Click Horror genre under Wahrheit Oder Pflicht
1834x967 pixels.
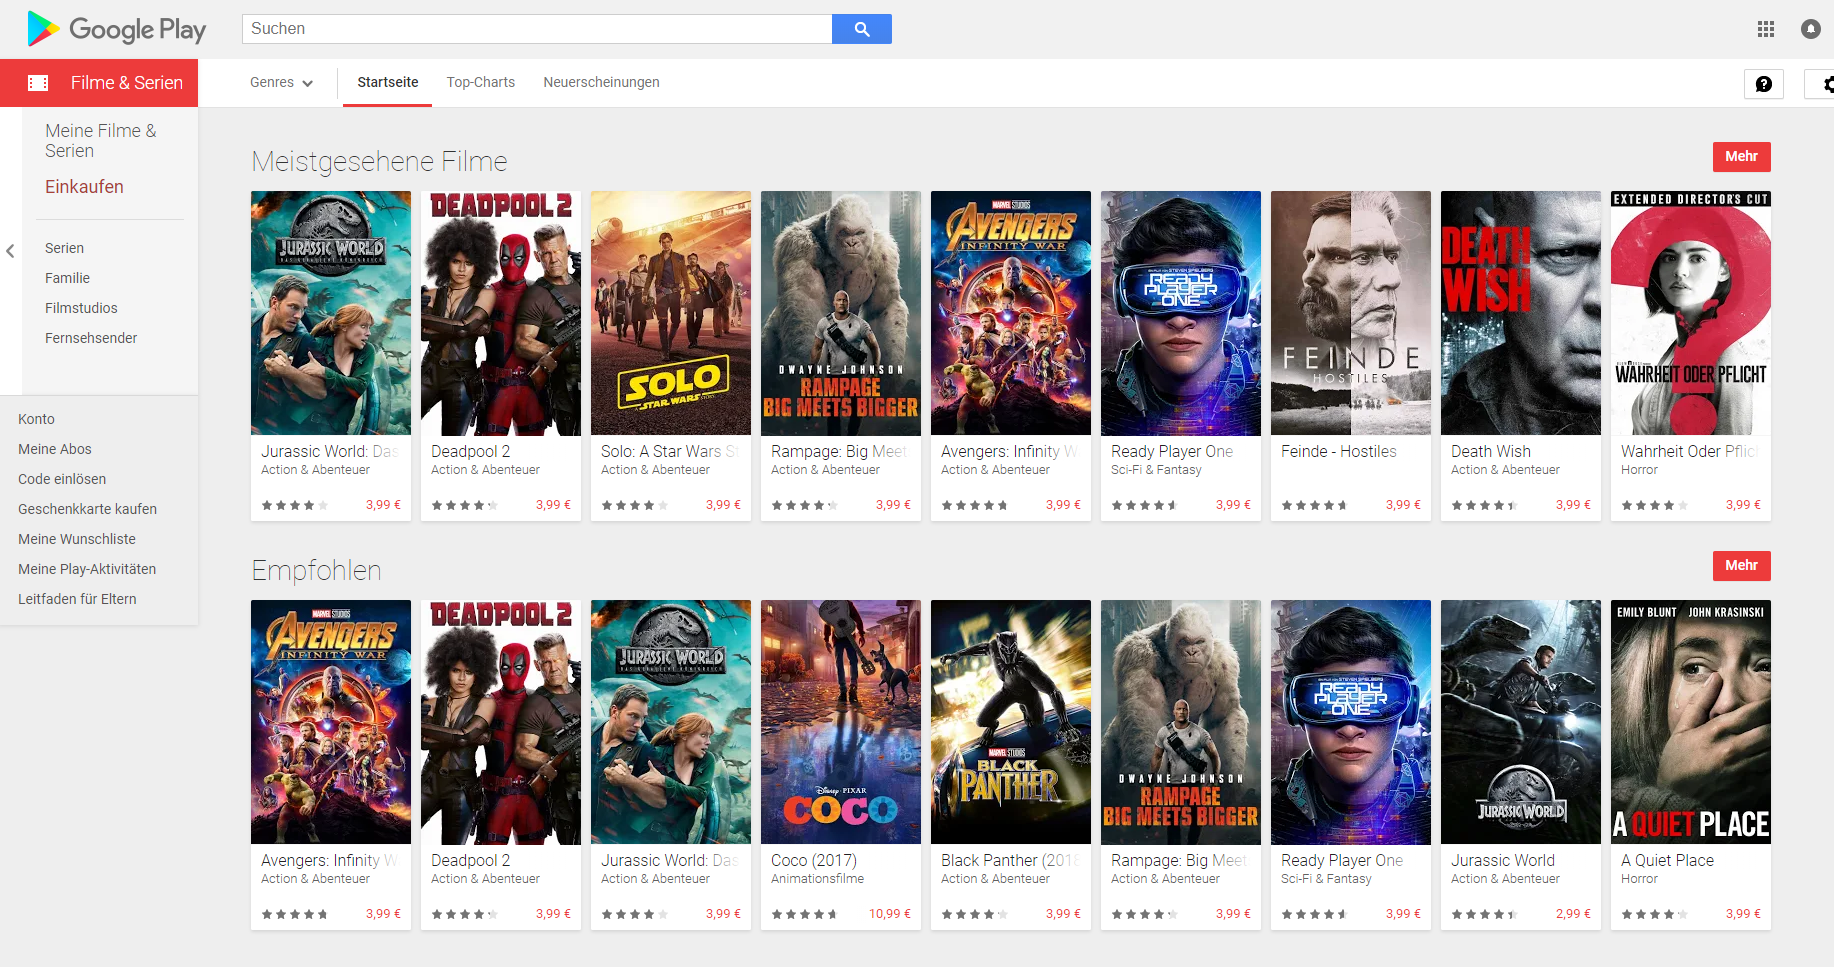[1639, 470]
